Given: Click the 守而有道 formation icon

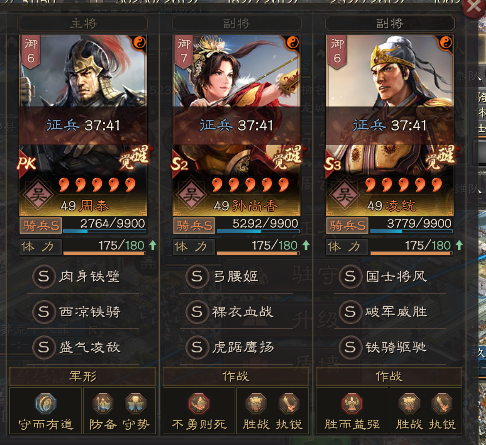Looking at the screenshot, I should point(46,403).
